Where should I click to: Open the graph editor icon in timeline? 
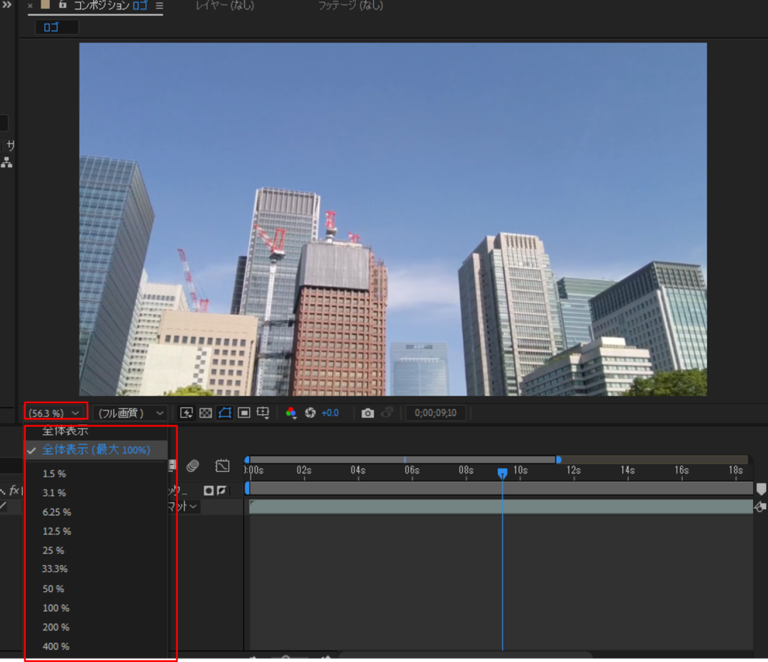tap(222, 466)
